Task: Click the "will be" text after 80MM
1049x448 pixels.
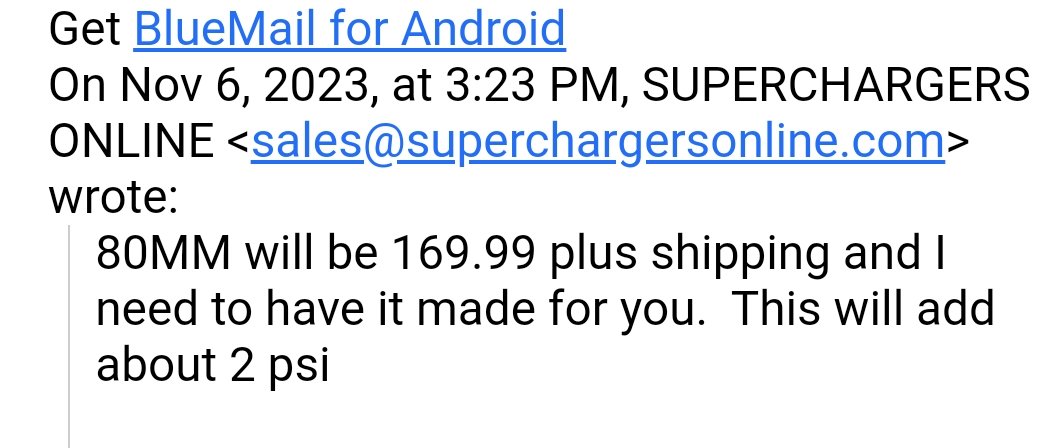Action: tap(312, 253)
